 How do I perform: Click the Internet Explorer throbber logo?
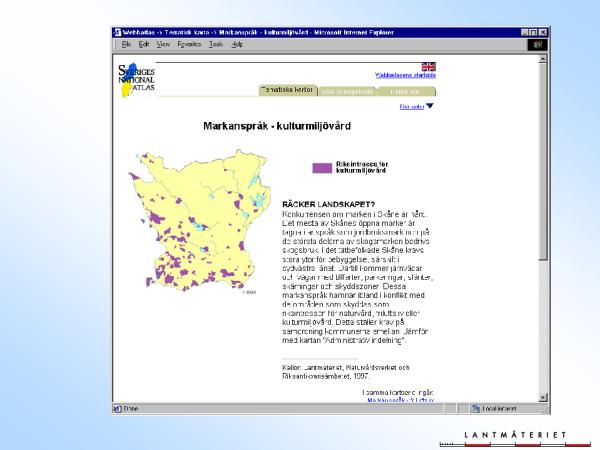click(x=536, y=45)
